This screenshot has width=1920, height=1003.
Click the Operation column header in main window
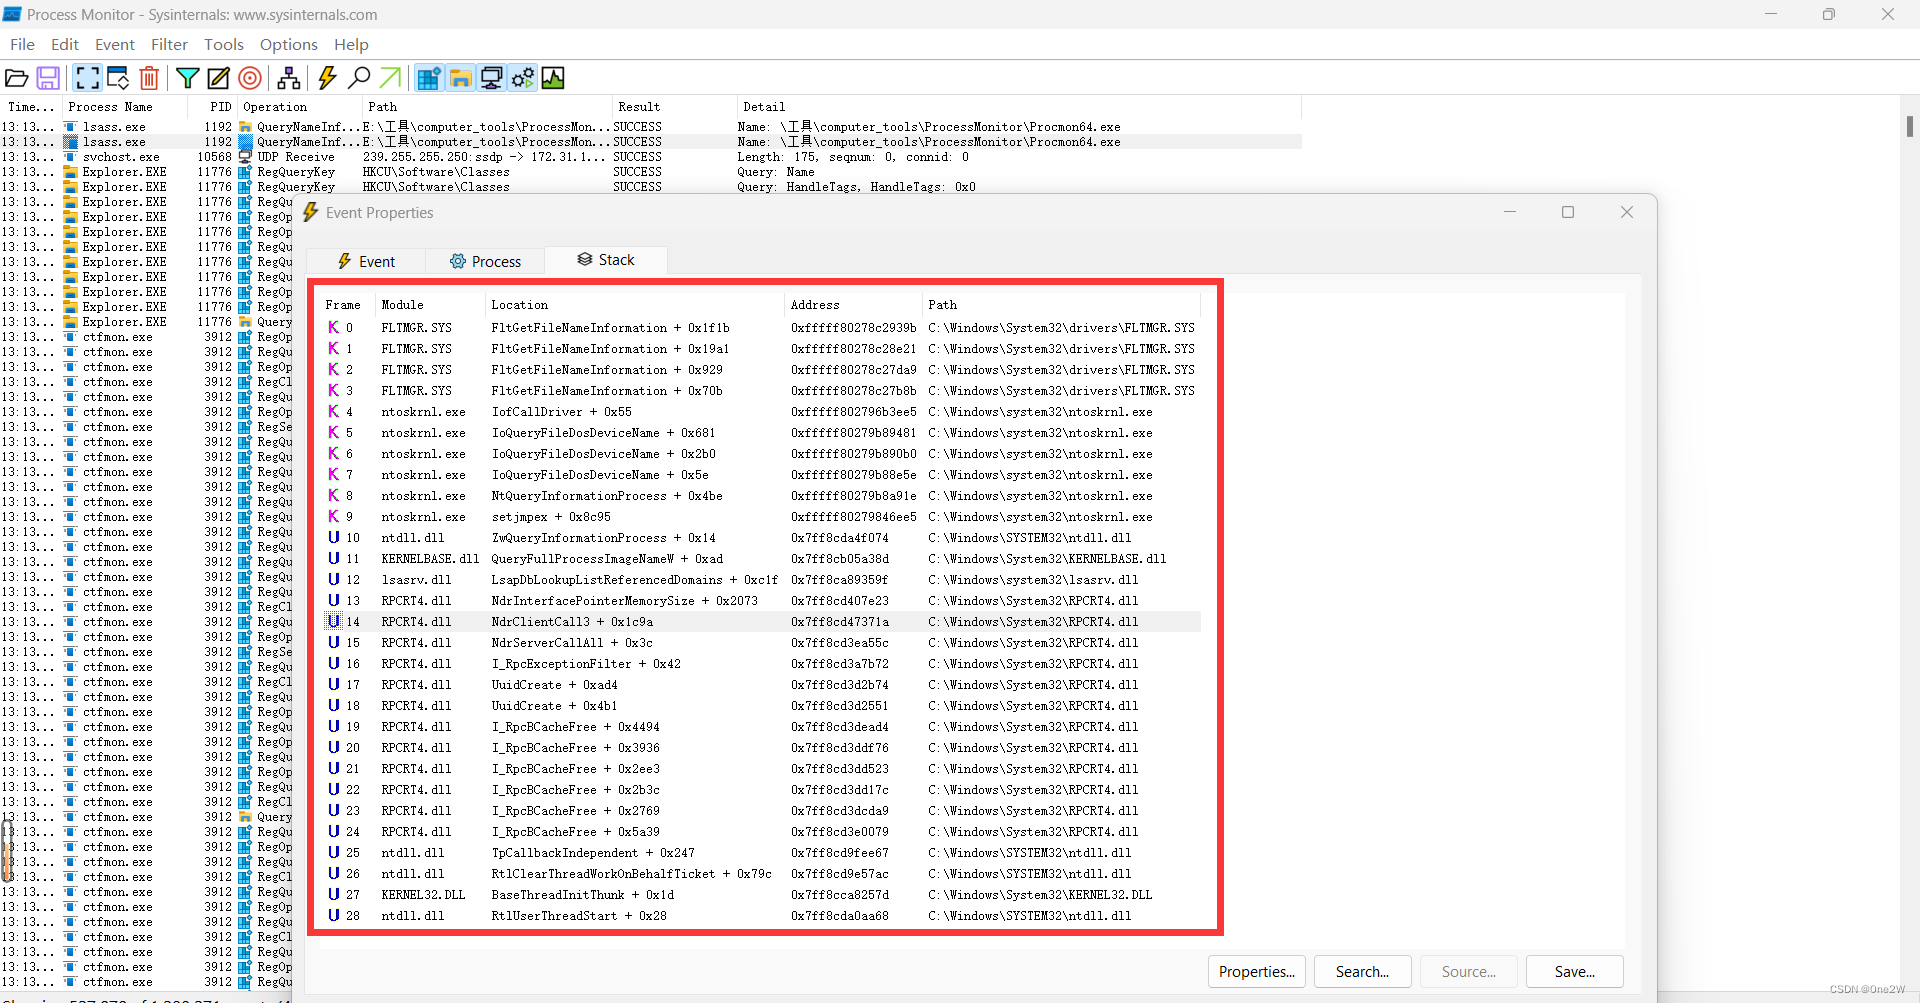pos(299,107)
